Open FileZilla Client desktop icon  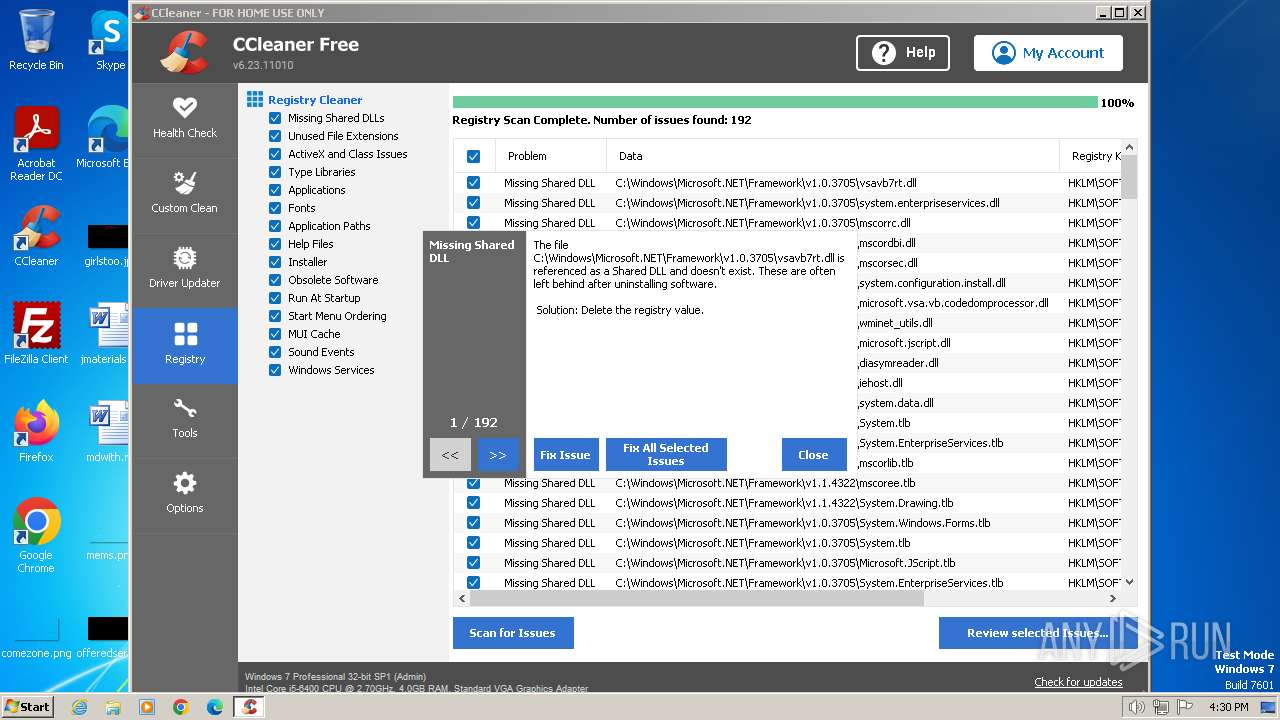pyautogui.click(x=36, y=334)
